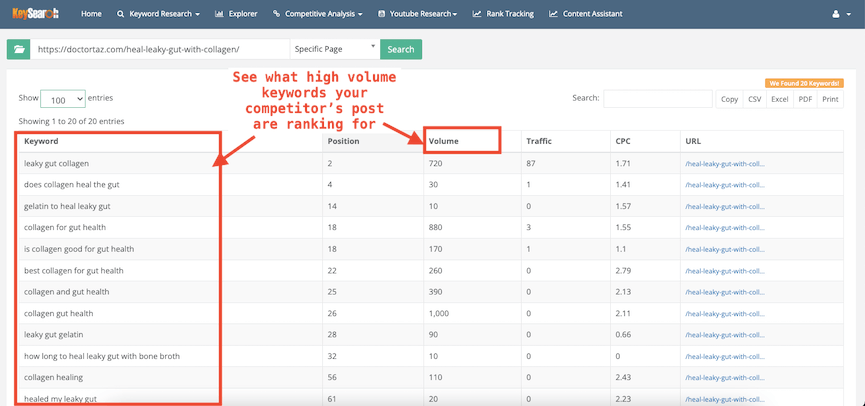Click the We Found 20 Keywords badge
This screenshot has width=865, height=406.
coord(804,83)
